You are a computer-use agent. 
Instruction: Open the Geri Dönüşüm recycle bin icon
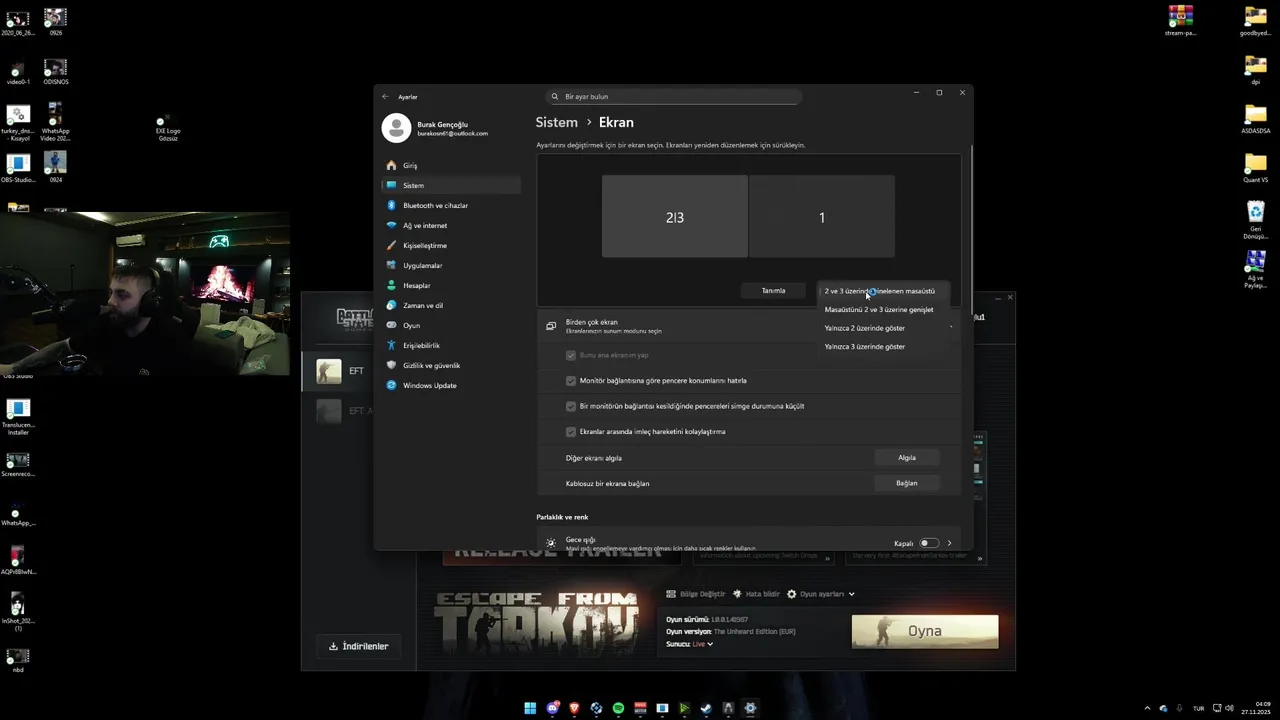point(1255,221)
